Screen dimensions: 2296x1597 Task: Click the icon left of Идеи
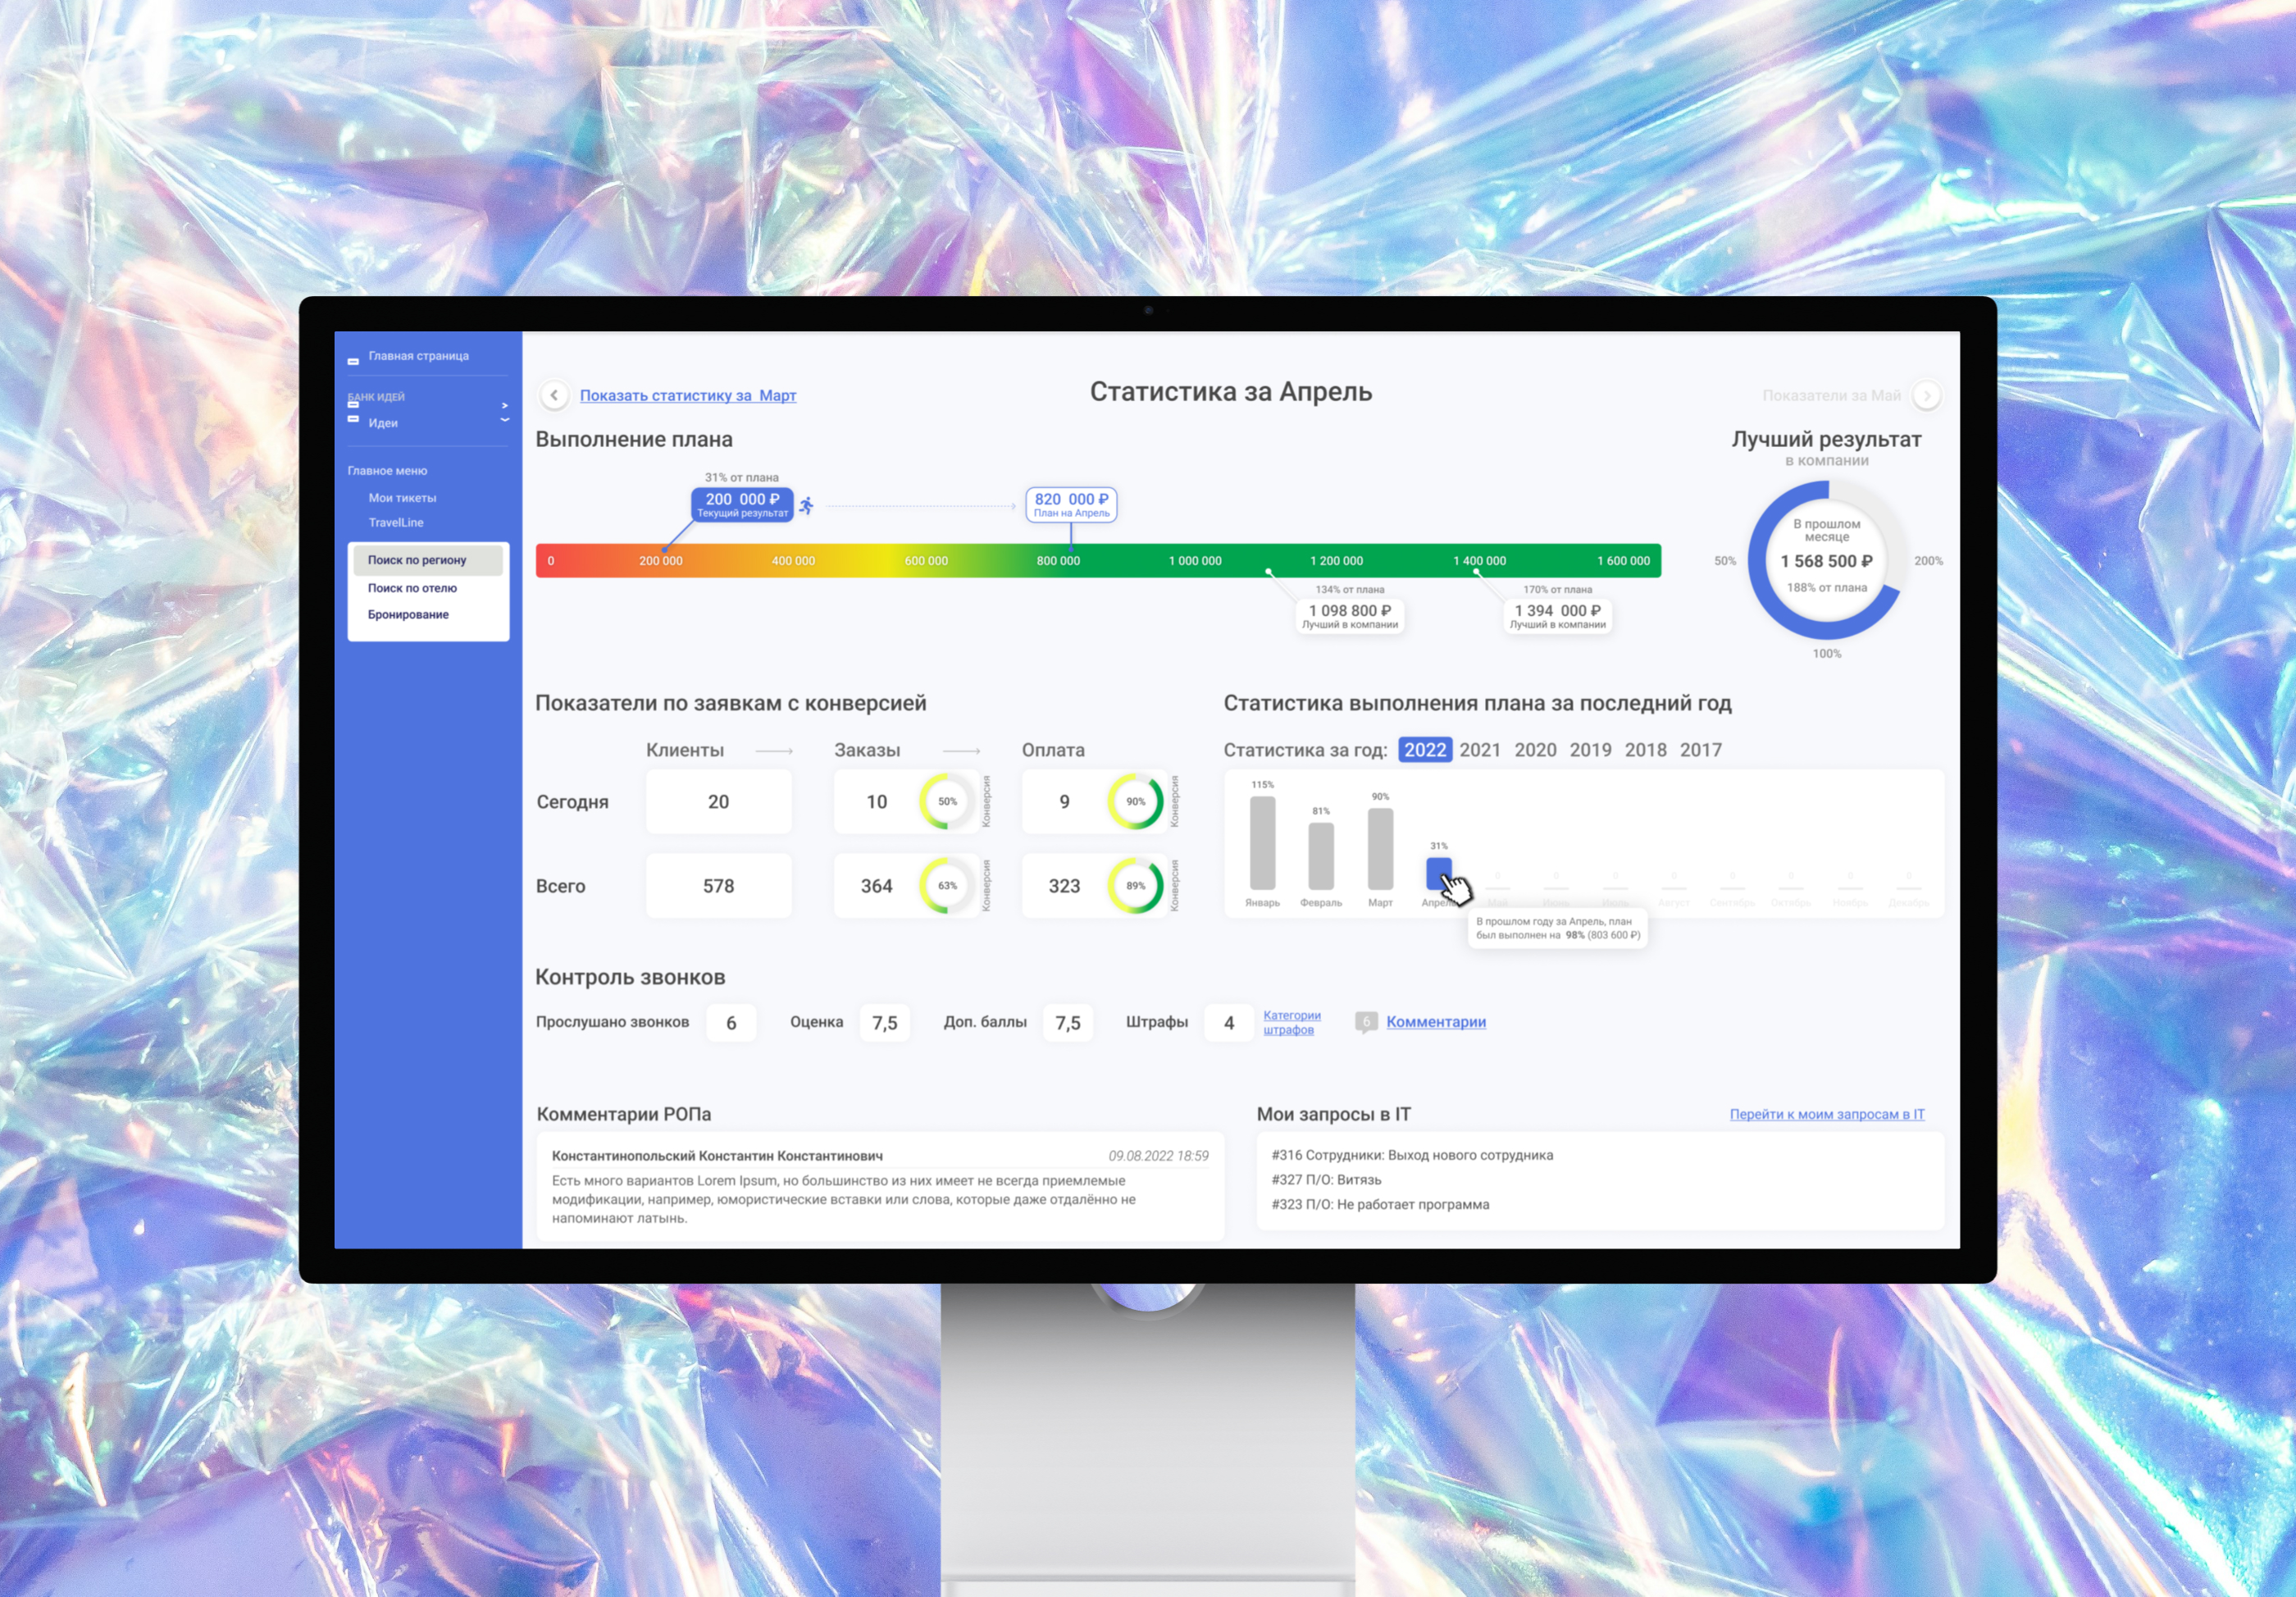coord(353,419)
